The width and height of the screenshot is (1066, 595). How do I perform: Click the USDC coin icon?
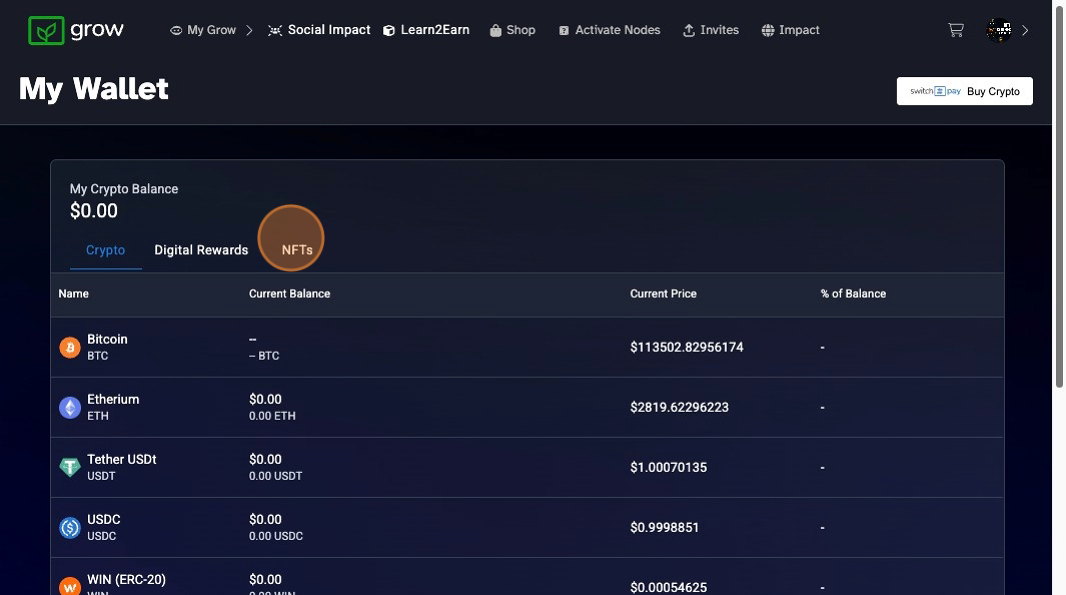click(70, 528)
